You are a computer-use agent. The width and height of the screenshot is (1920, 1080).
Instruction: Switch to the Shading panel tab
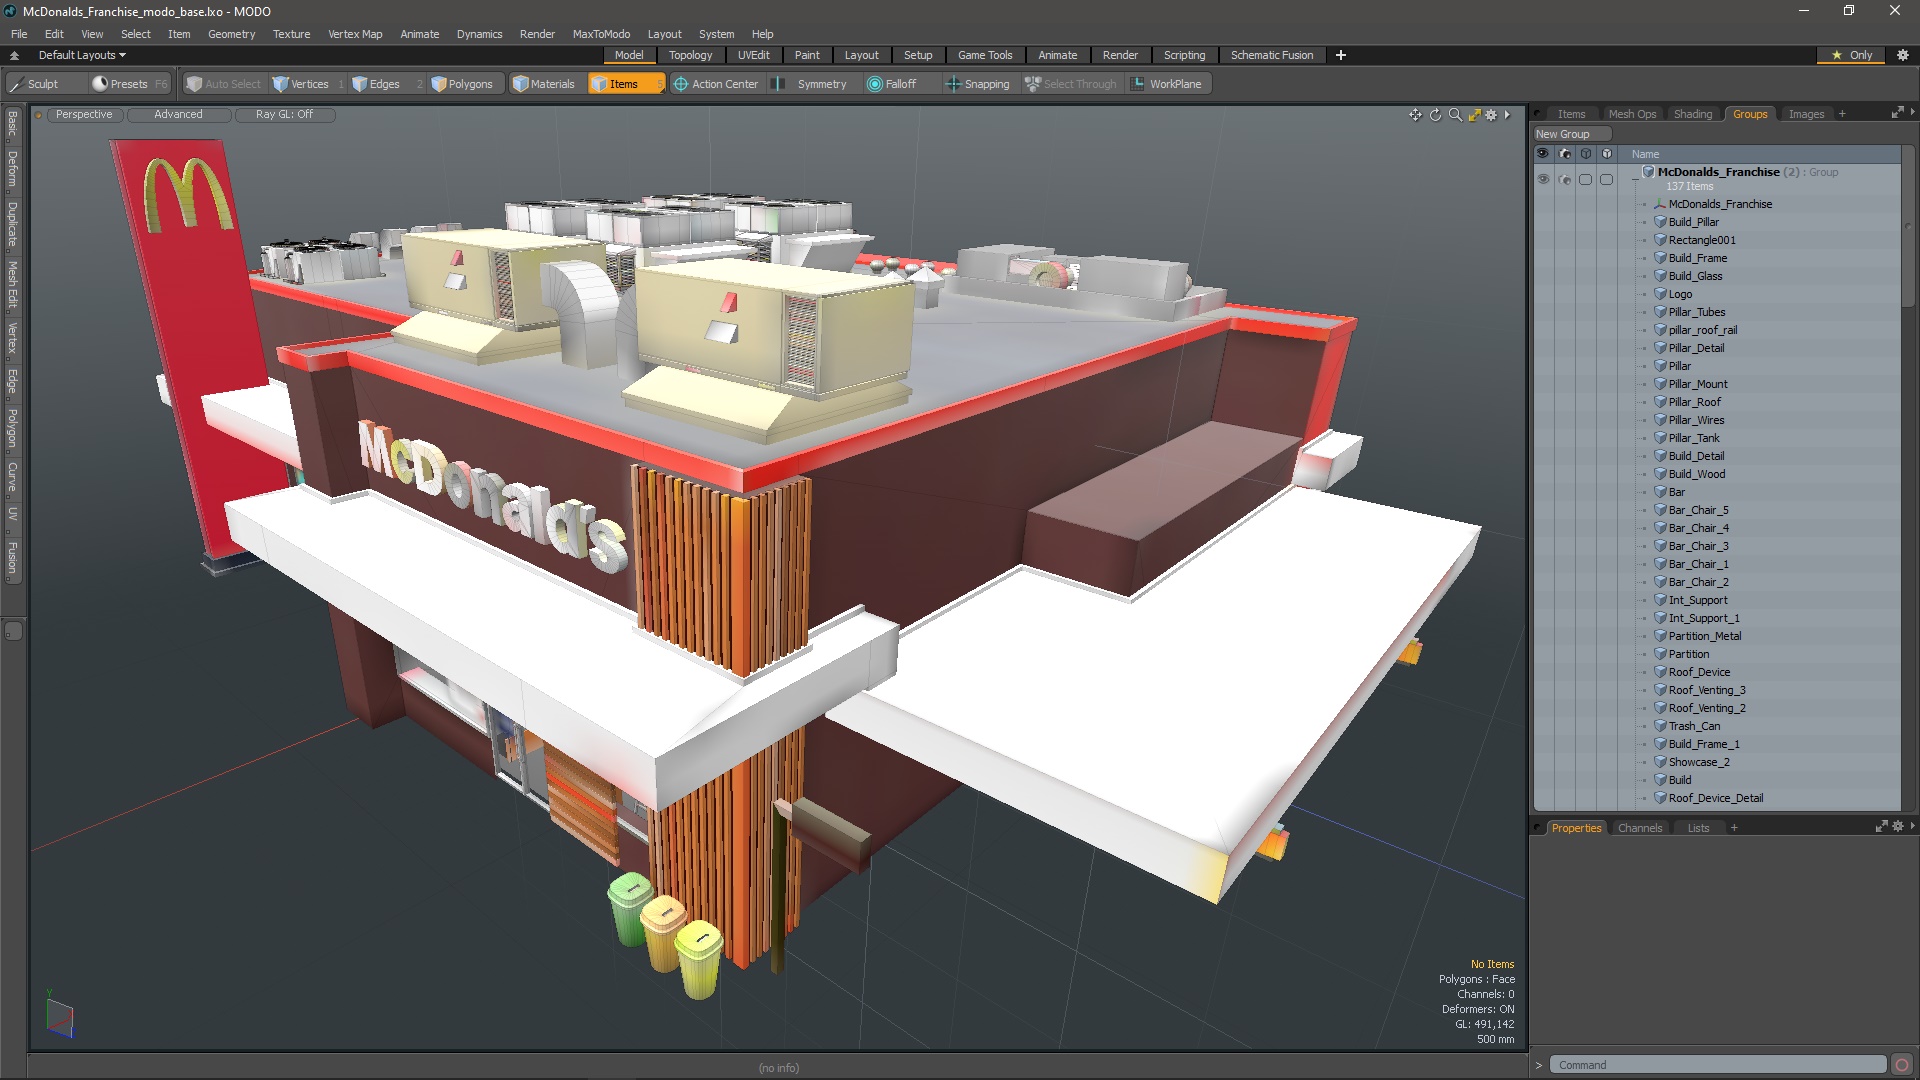pos(1693,114)
